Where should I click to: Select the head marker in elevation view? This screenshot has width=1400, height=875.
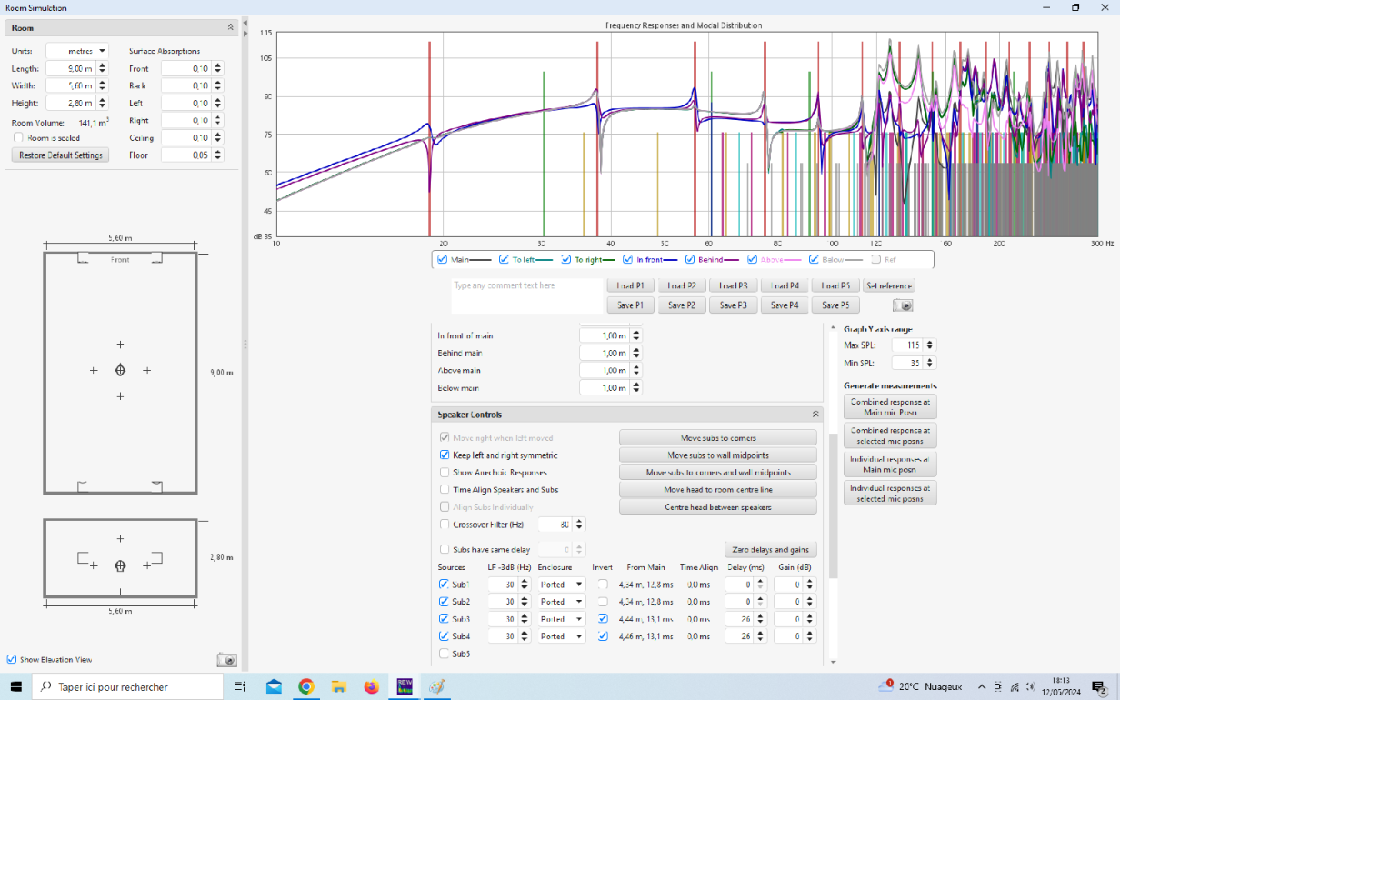[x=120, y=566]
